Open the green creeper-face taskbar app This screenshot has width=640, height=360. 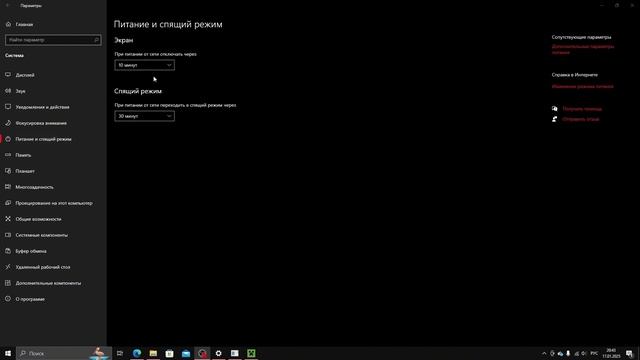point(251,353)
